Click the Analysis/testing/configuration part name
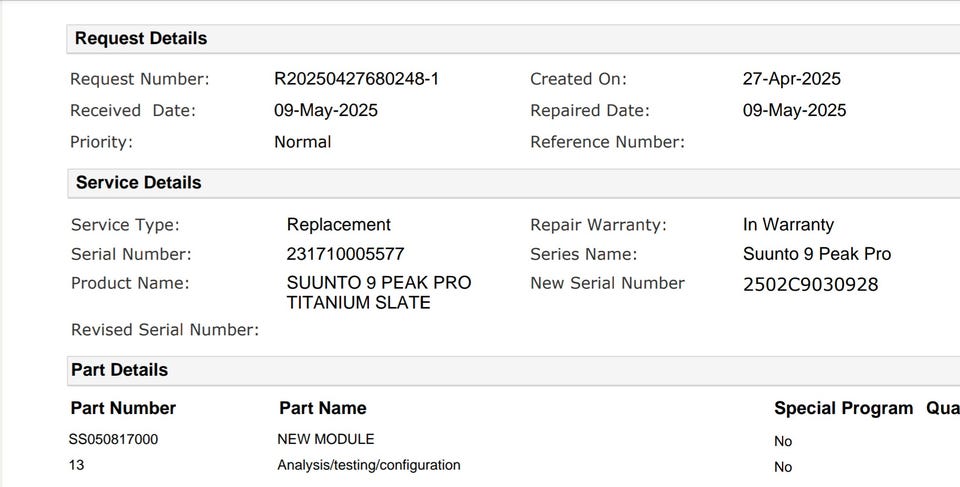960x487 pixels. coord(368,465)
